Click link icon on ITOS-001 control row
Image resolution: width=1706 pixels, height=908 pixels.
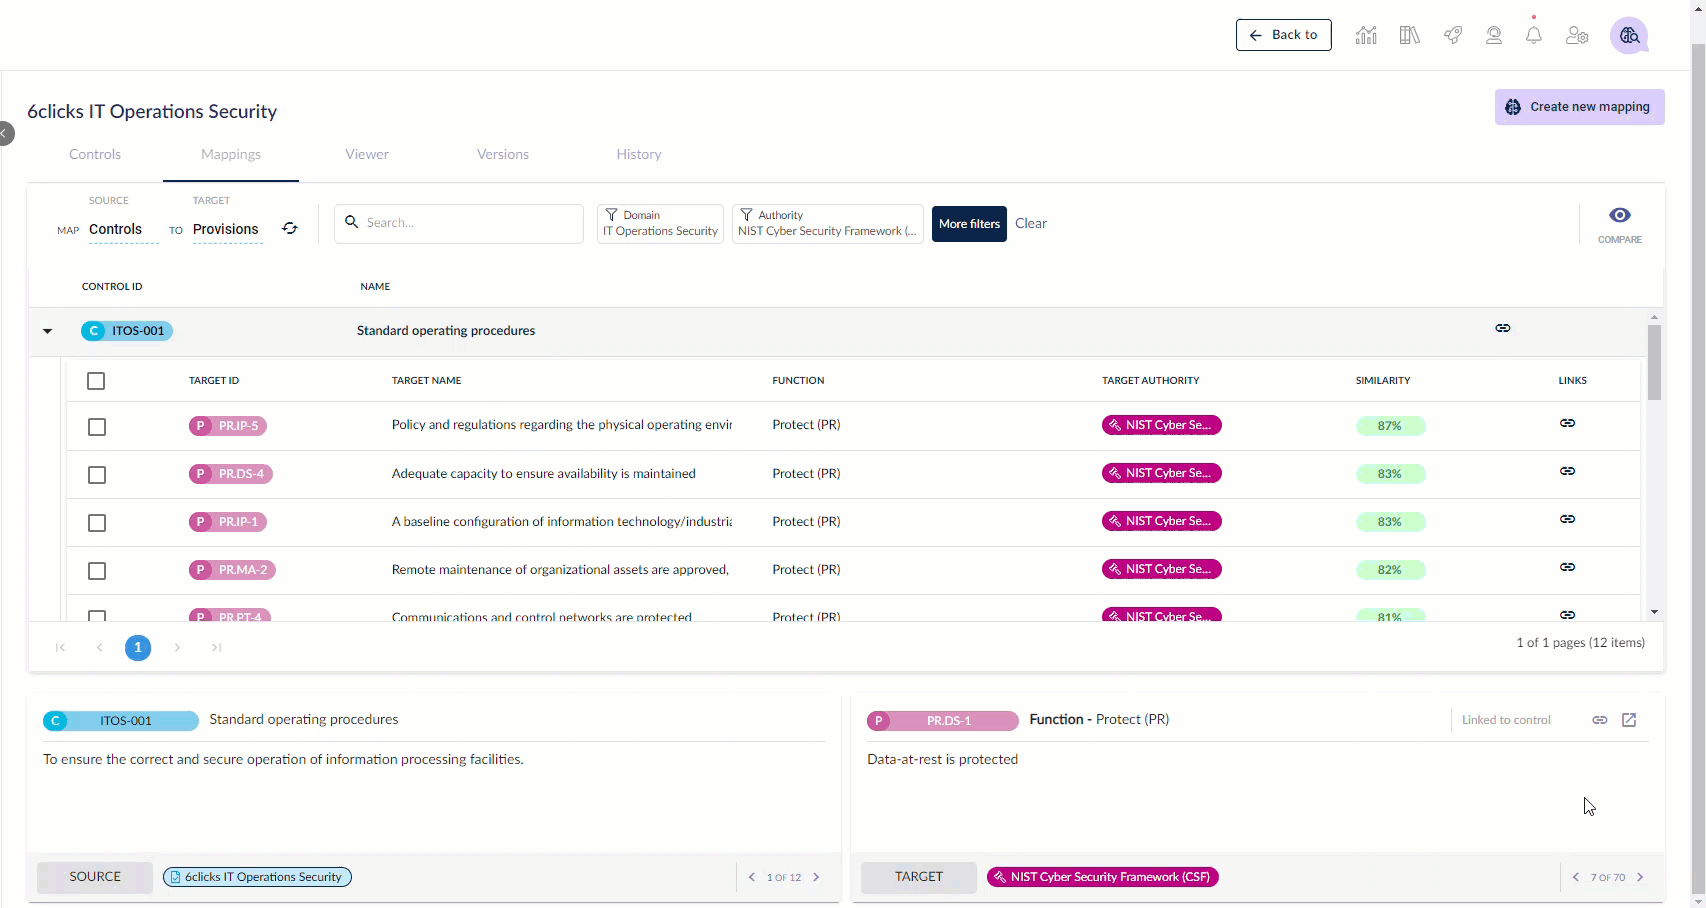(x=1502, y=328)
